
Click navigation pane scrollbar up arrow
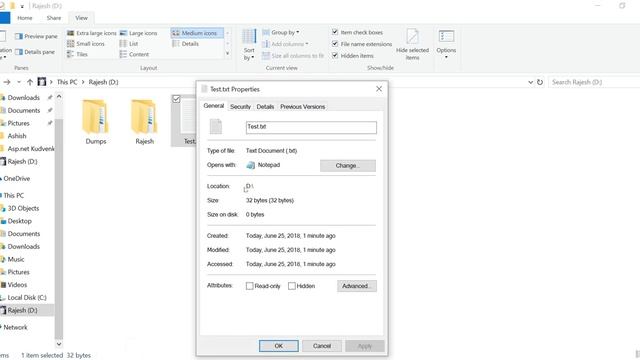pyautogui.click(x=59, y=97)
